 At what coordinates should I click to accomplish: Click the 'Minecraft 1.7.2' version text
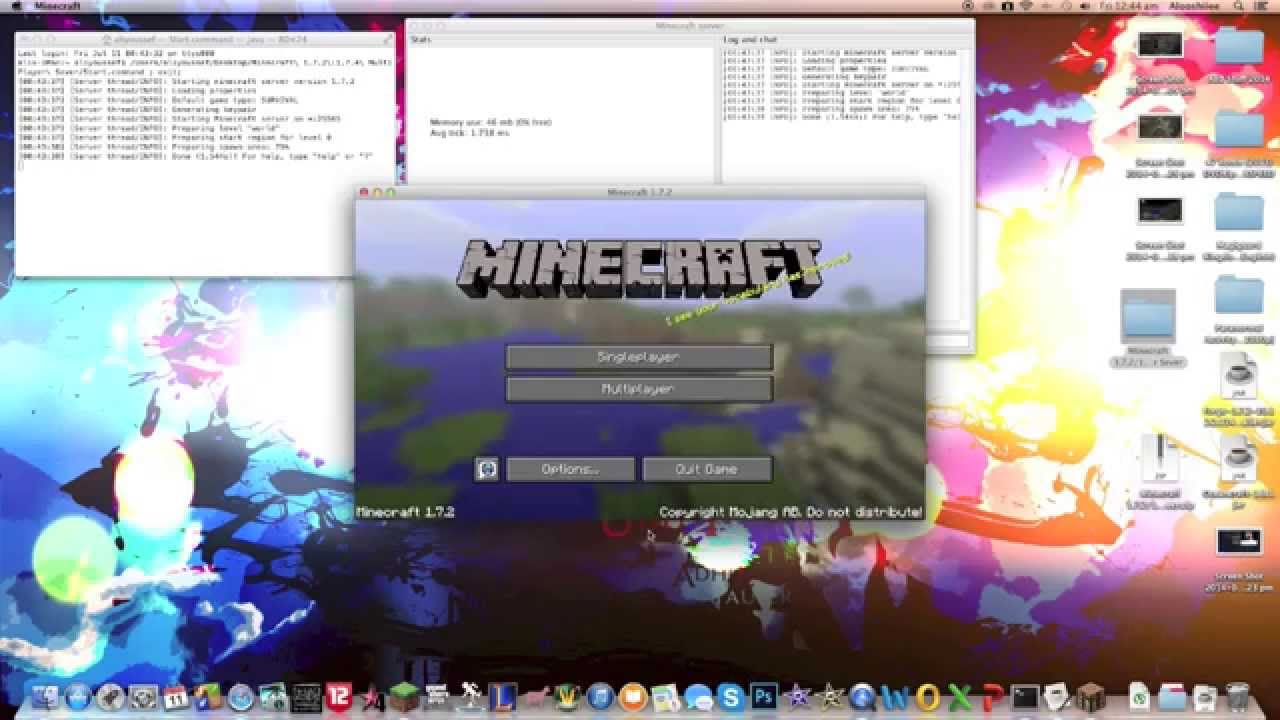pos(405,512)
